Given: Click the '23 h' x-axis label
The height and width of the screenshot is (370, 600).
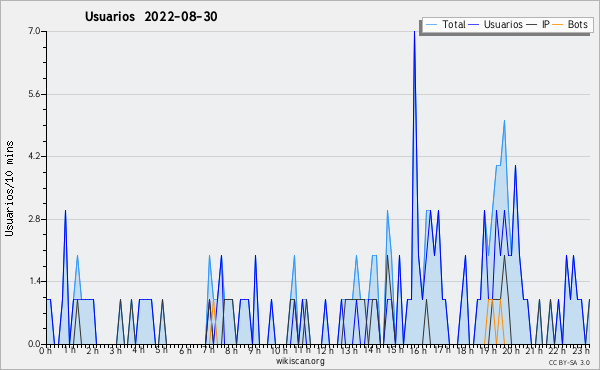Looking at the screenshot, I should pyautogui.click(x=580, y=350).
